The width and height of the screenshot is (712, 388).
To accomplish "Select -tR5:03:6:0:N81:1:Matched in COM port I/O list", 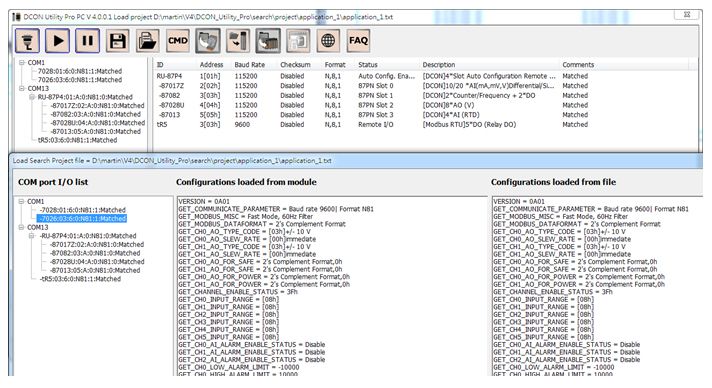I will (80, 279).
